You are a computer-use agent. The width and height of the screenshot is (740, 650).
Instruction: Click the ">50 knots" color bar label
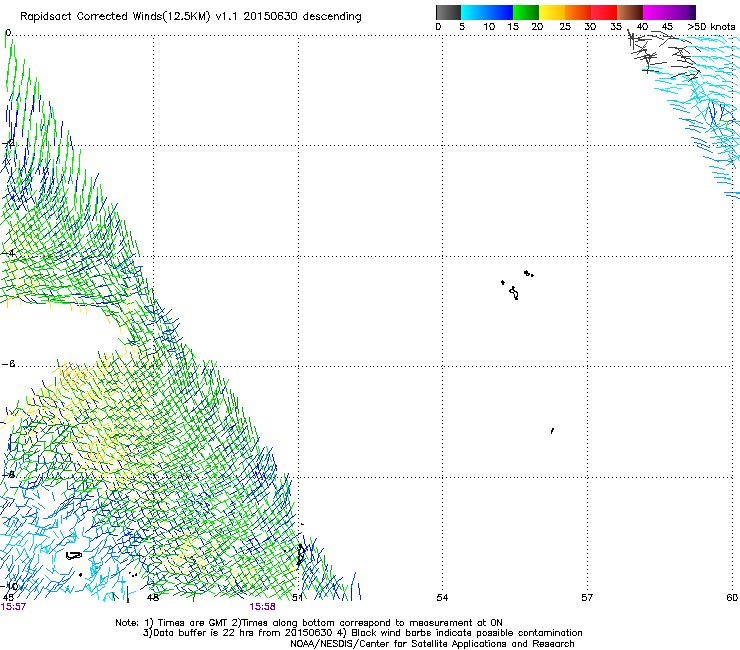tap(711, 27)
